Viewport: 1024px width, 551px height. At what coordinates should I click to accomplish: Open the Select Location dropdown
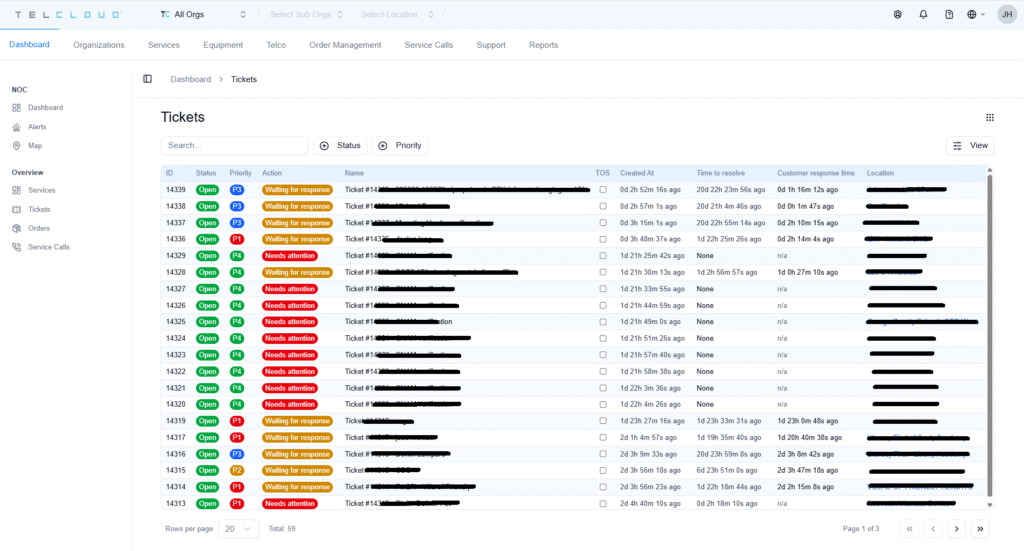(397, 15)
